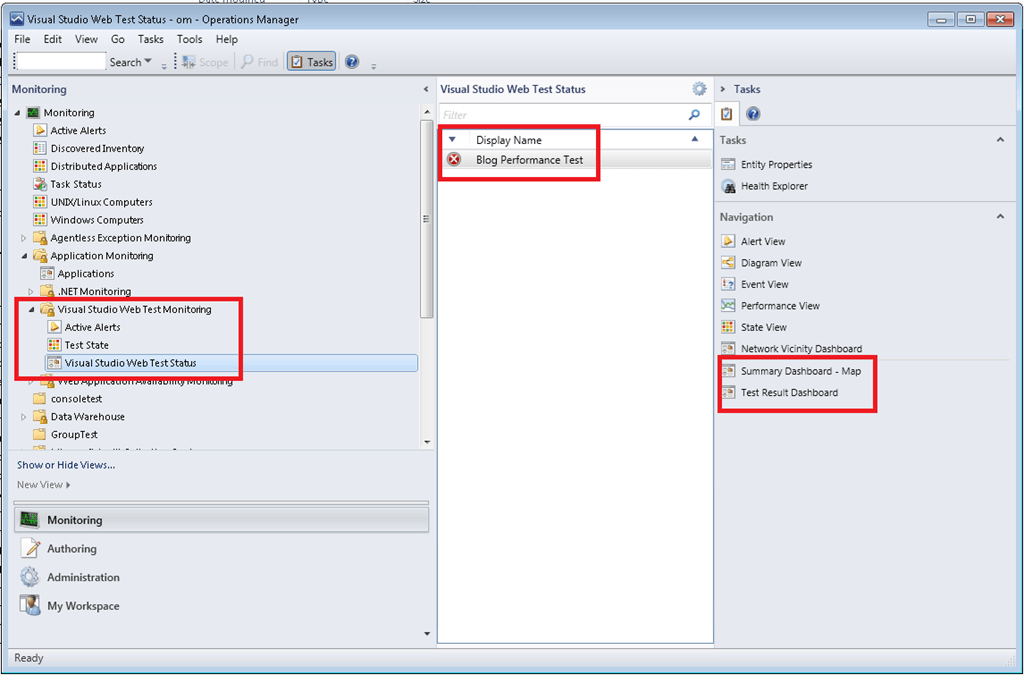This screenshot has width=1024, height=675.
Task: Click the Network Vicinity Dashboard icon
Action: pos(728,349)
